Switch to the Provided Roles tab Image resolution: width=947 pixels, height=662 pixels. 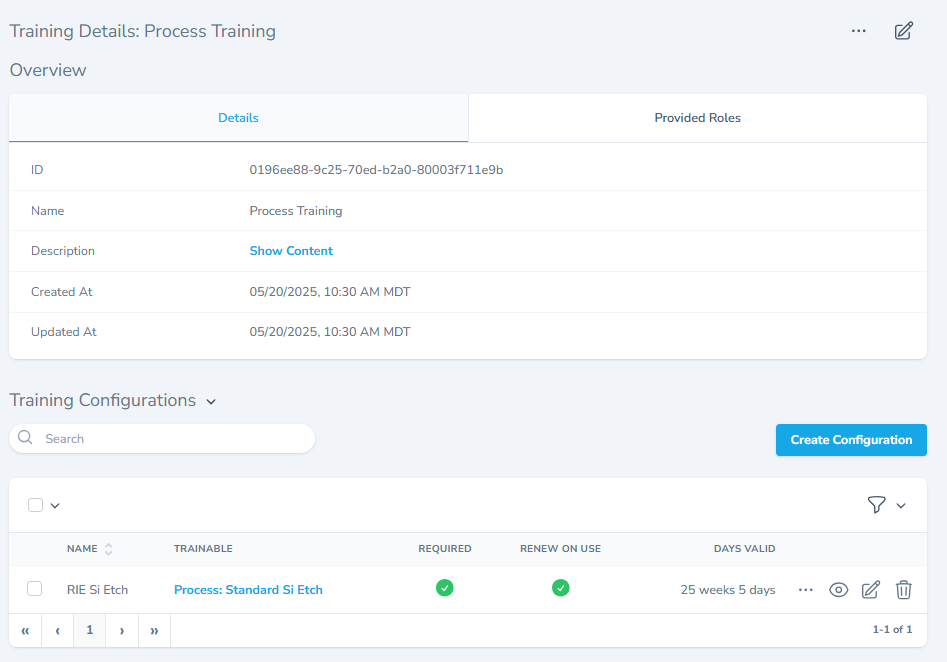[x=697, y=118]
